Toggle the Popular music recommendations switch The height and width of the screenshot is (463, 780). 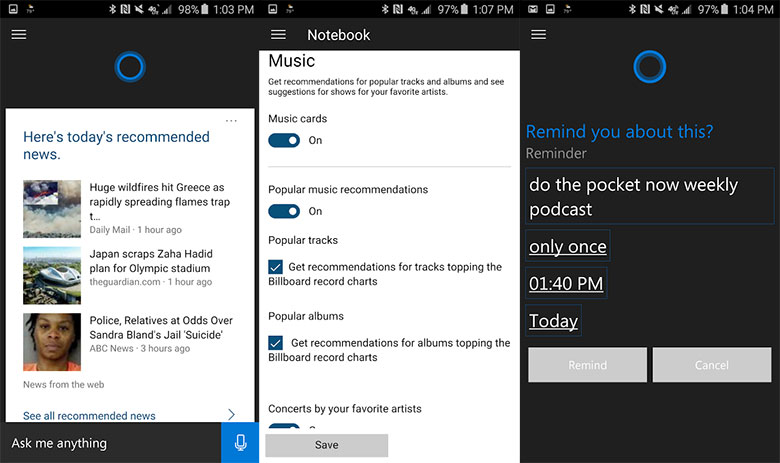pyautogui.click(x=284, y=211)
